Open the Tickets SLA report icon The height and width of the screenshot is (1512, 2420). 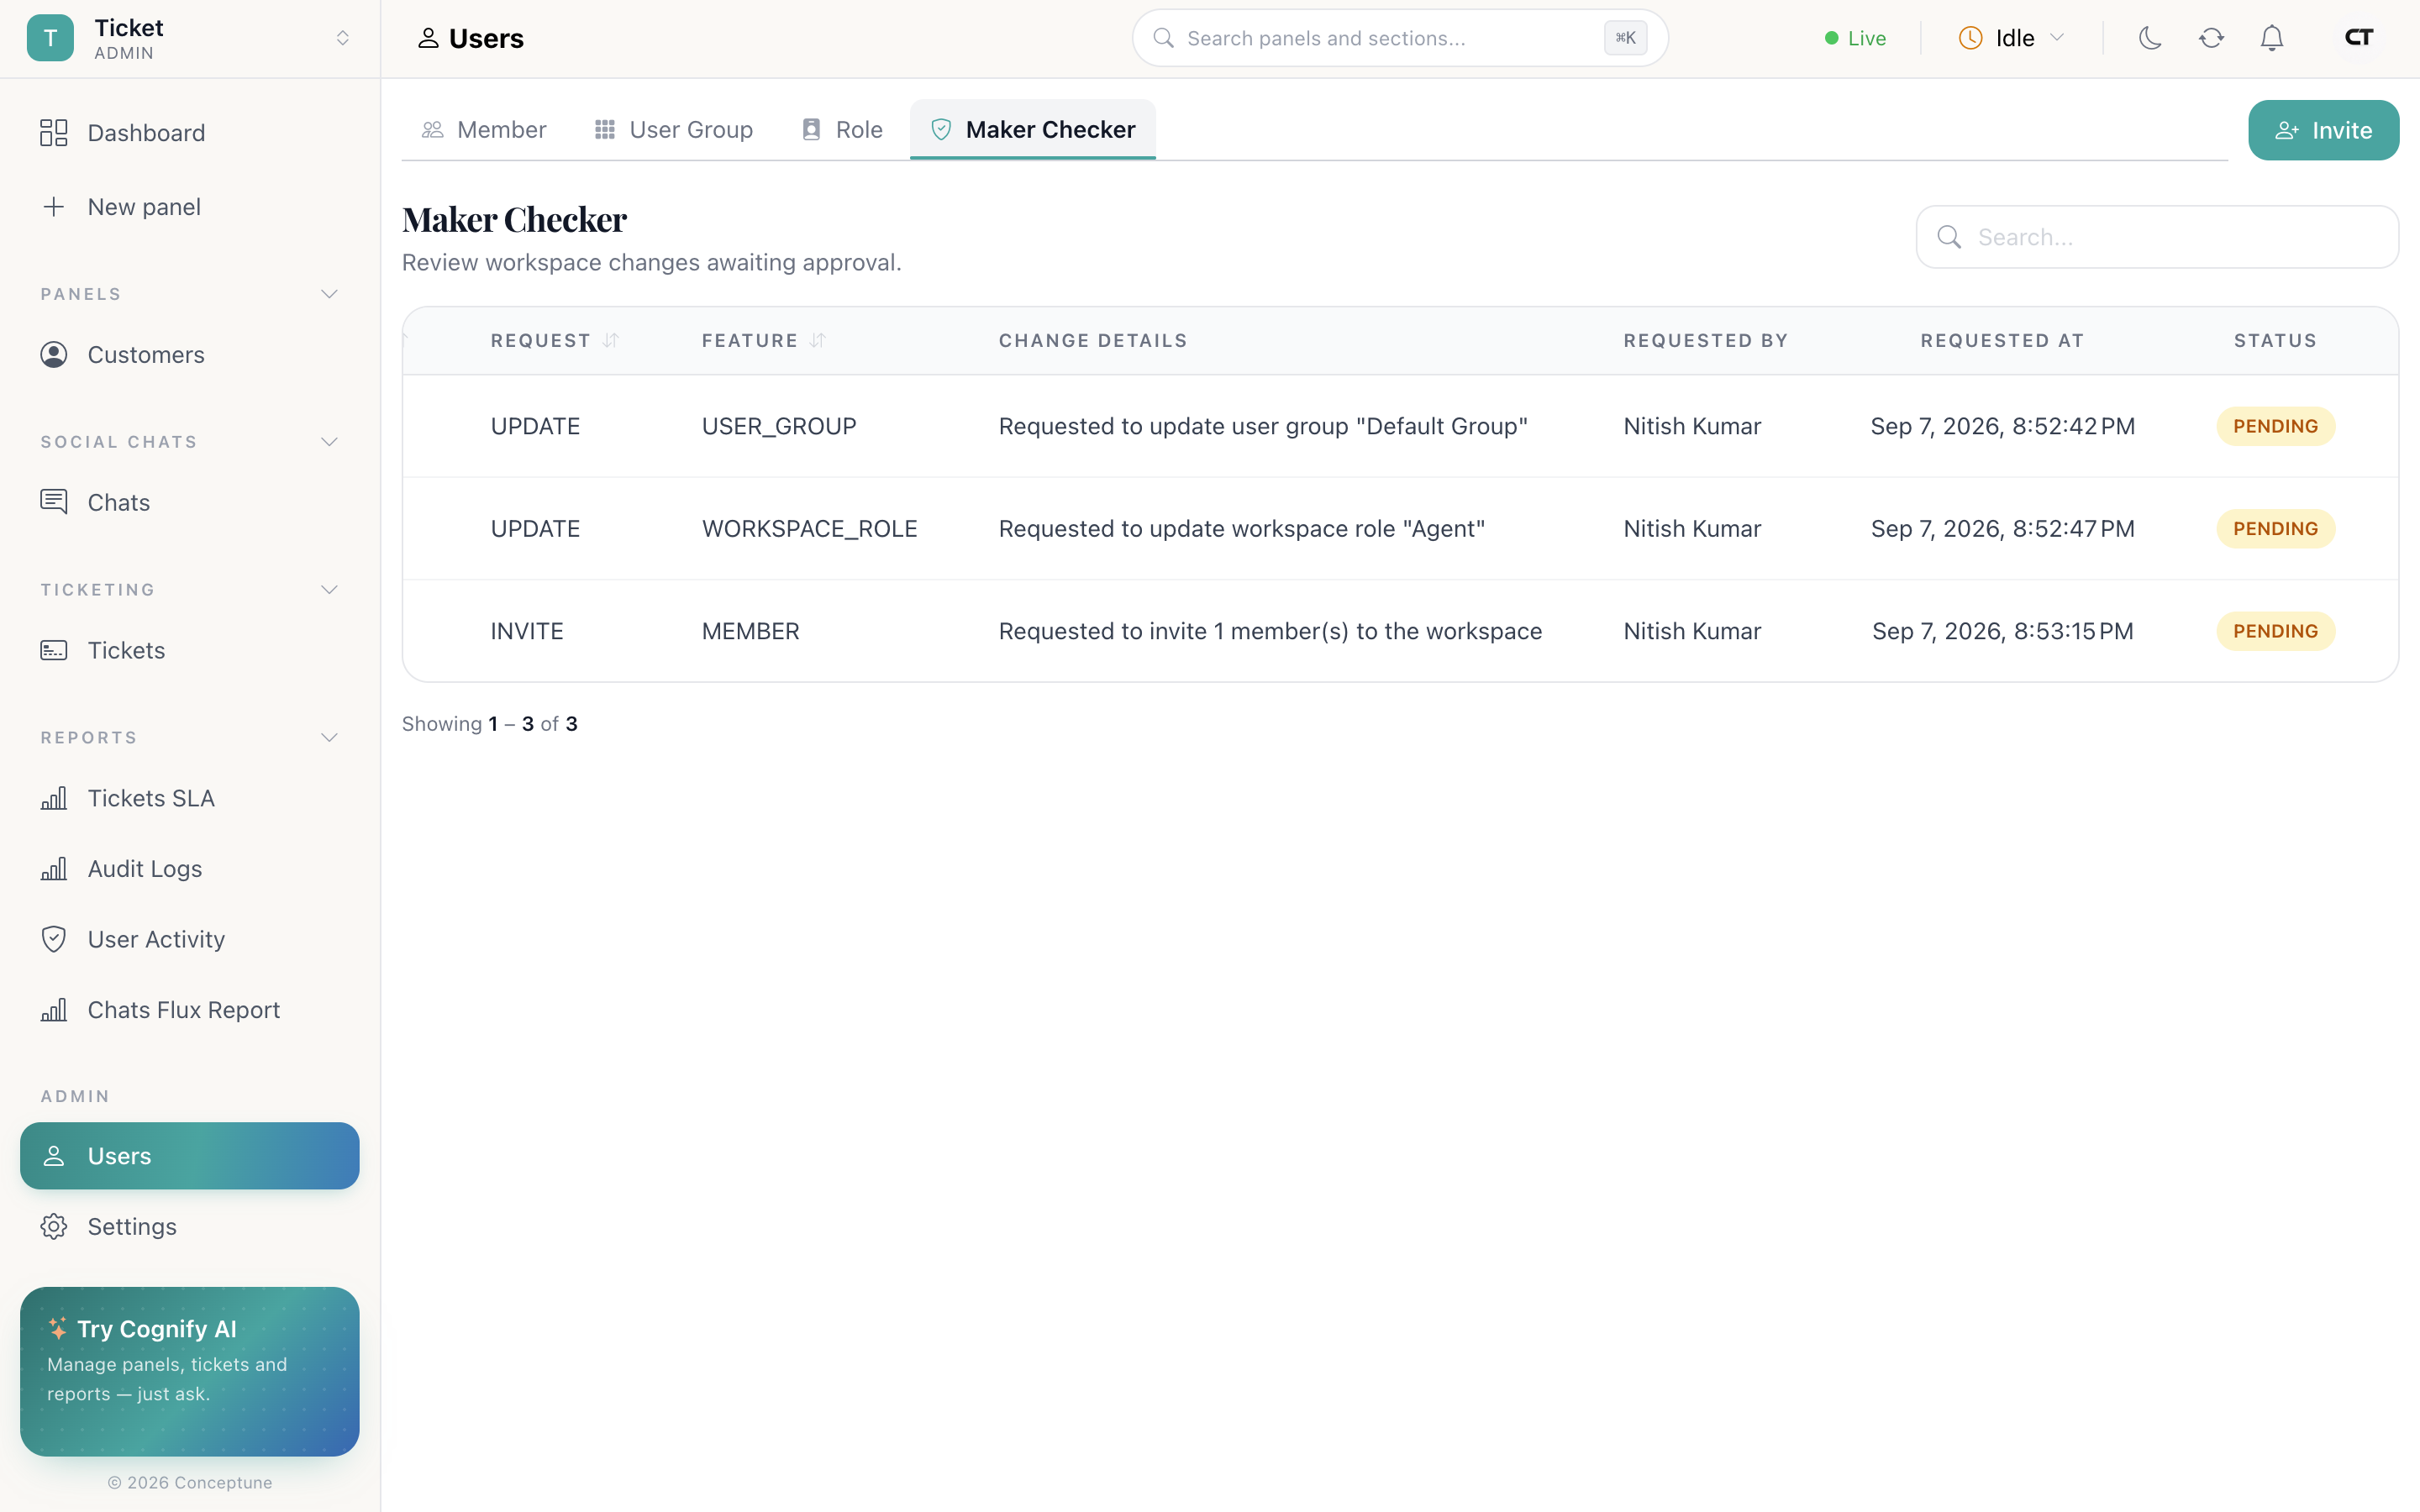click(54, 798)
